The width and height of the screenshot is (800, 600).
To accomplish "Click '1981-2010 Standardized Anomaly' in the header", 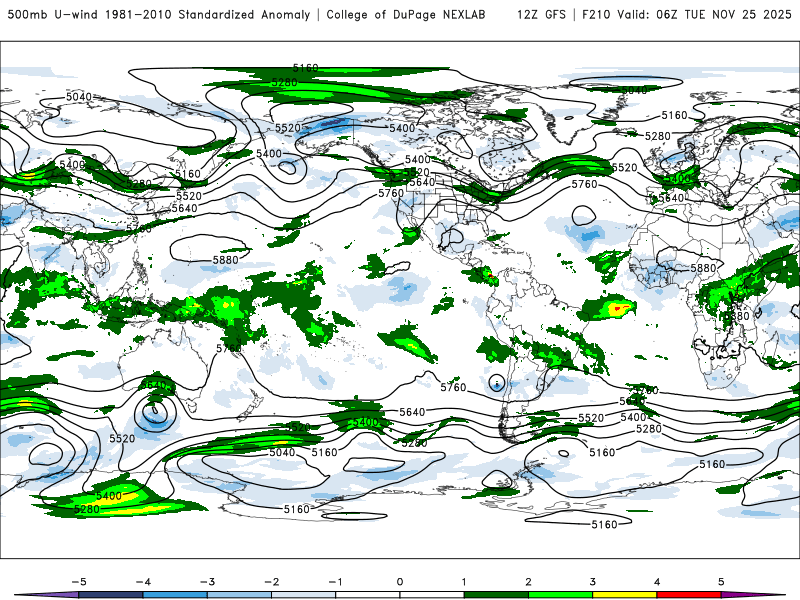I will 208,14.
